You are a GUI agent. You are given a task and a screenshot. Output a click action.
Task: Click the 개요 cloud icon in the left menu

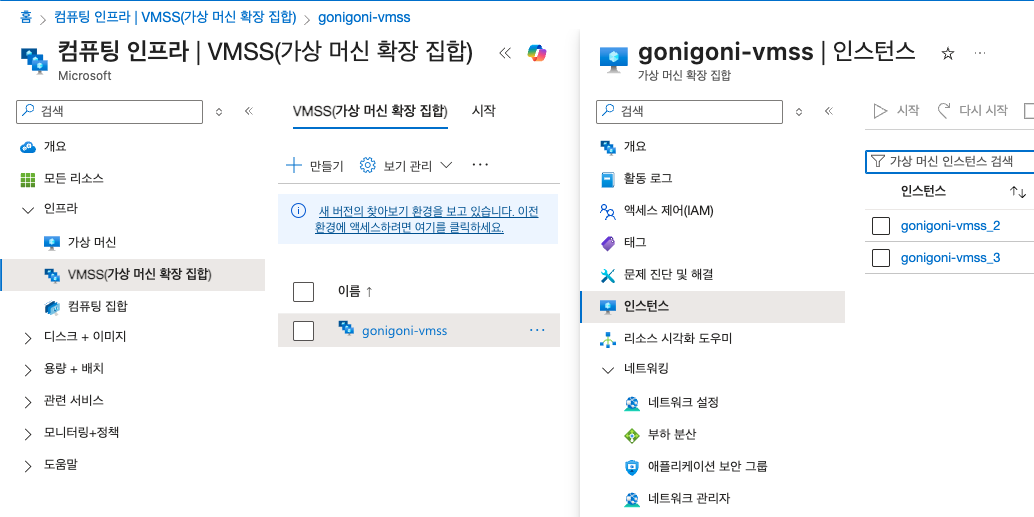click(x=28, y=146)
